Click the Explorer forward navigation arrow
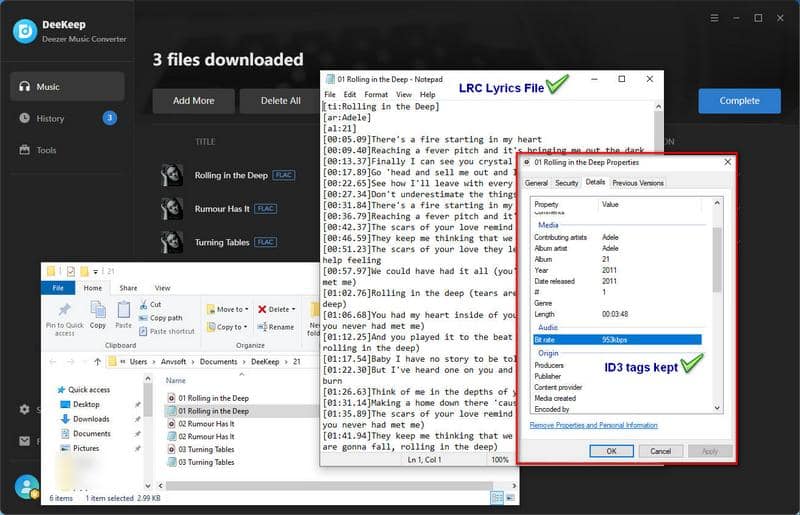Screen dimensions: 800x515 click(x=70, y=361)
